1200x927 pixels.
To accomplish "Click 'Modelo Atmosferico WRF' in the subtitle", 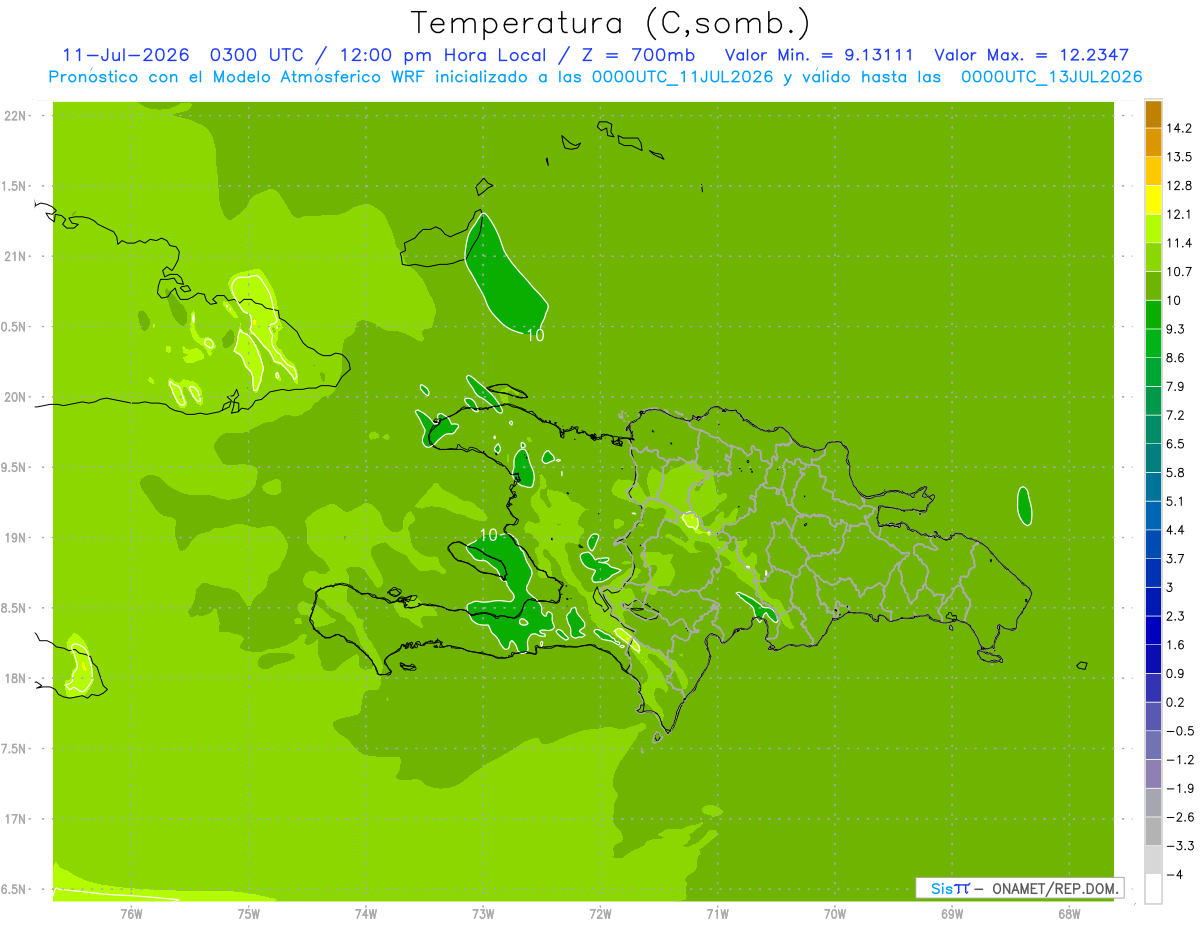I will pos(322,77).
